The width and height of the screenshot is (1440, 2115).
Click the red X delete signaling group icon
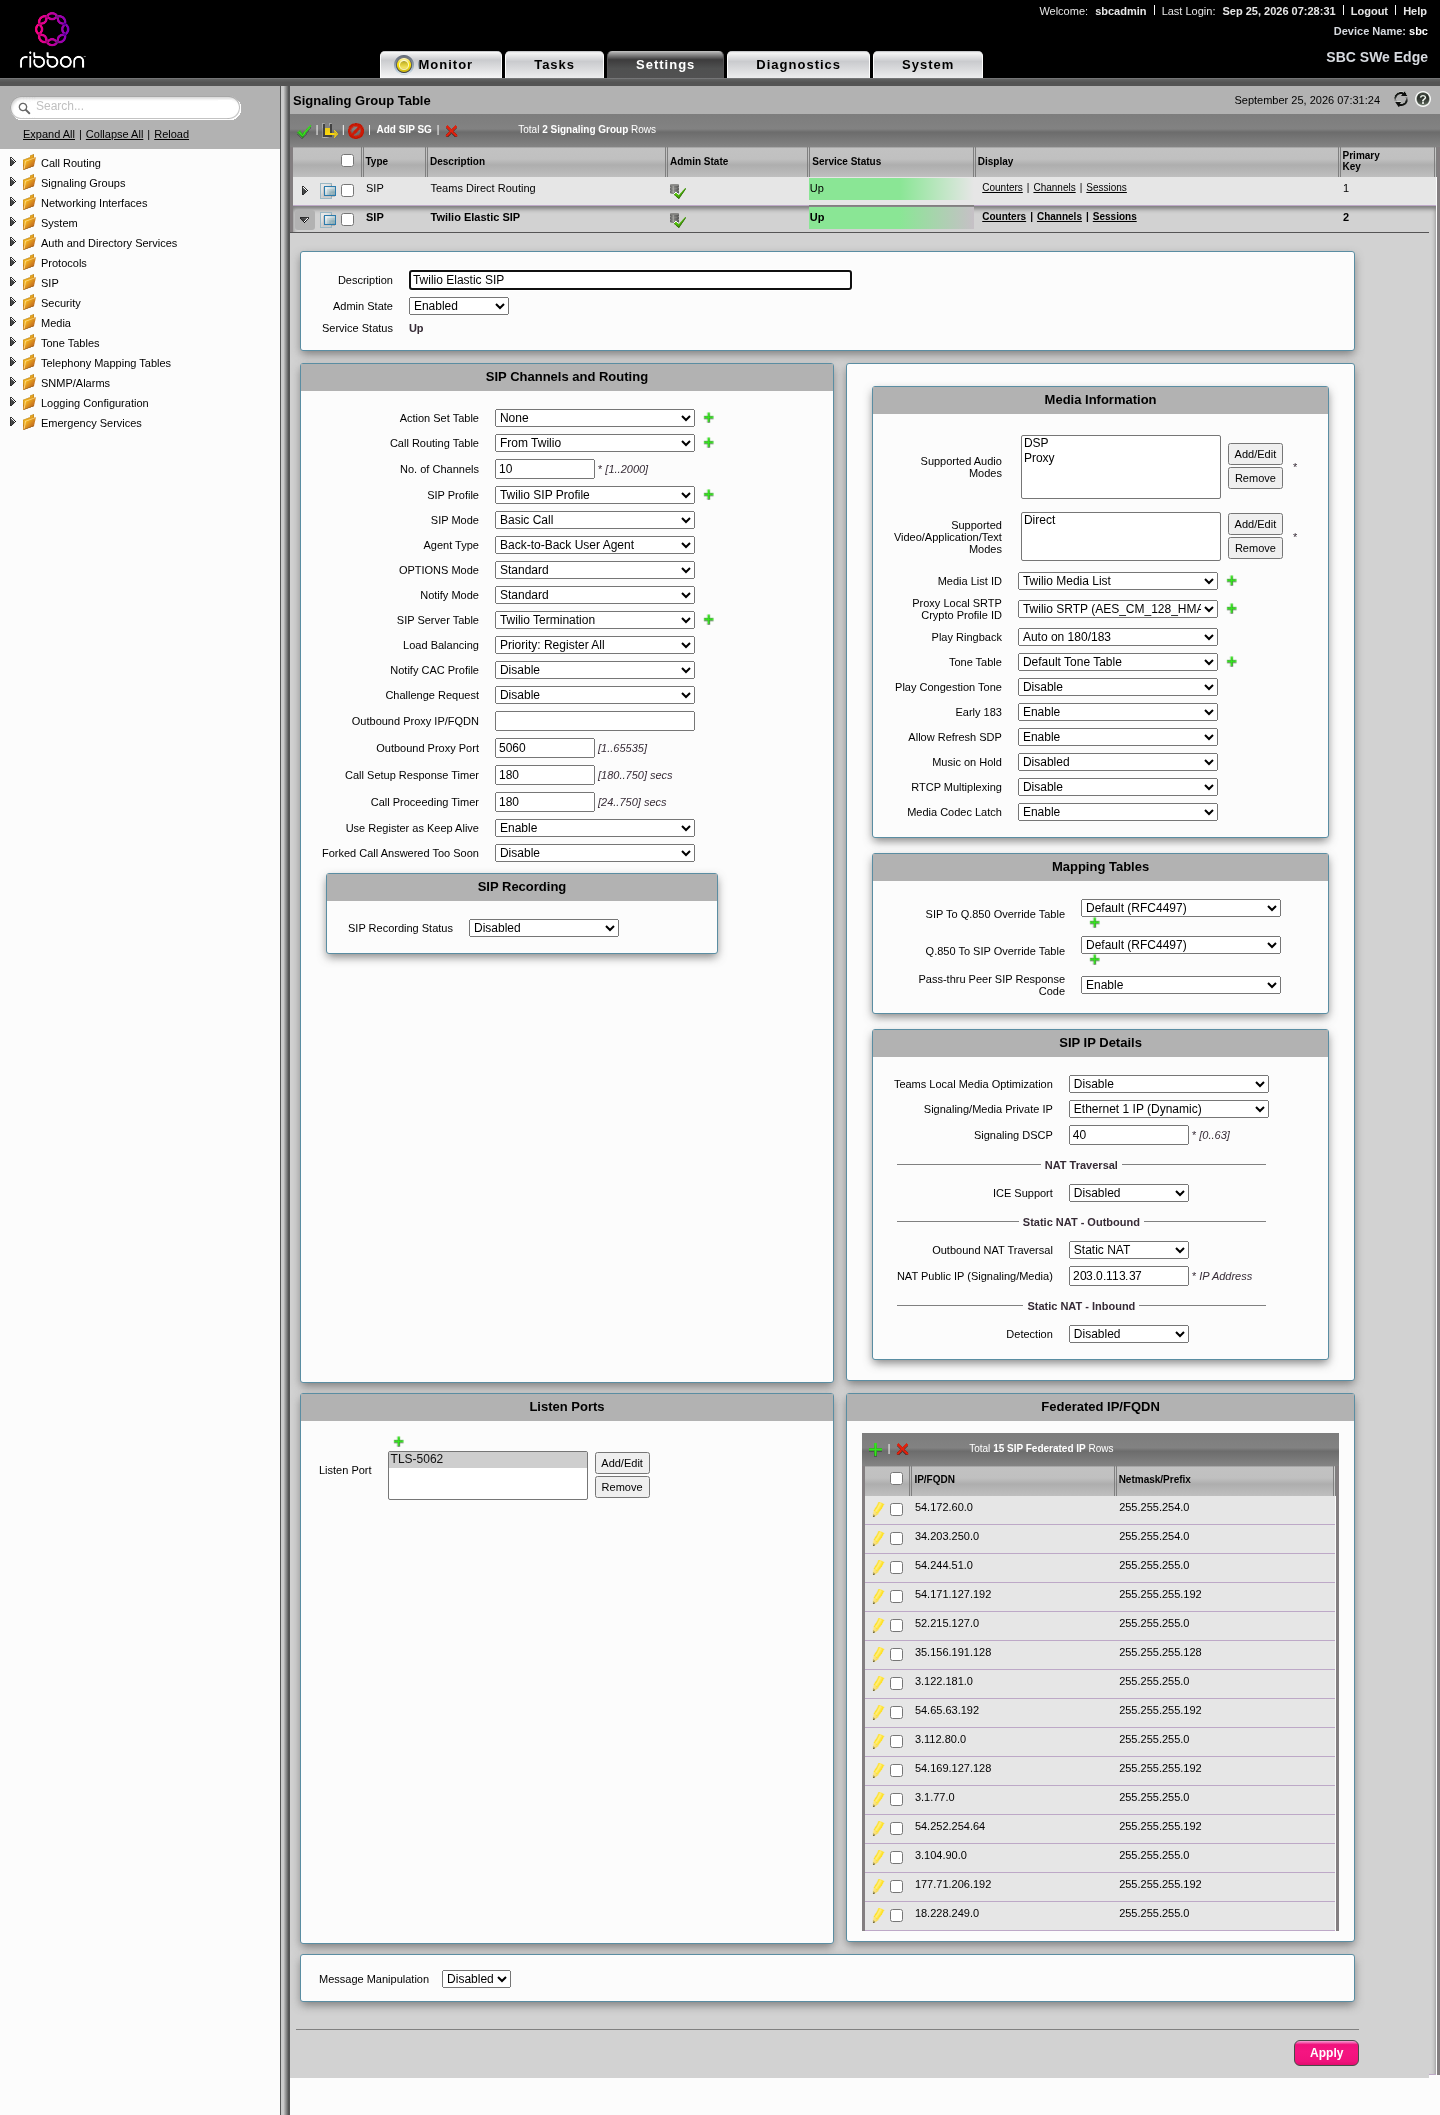pos(451,131)
